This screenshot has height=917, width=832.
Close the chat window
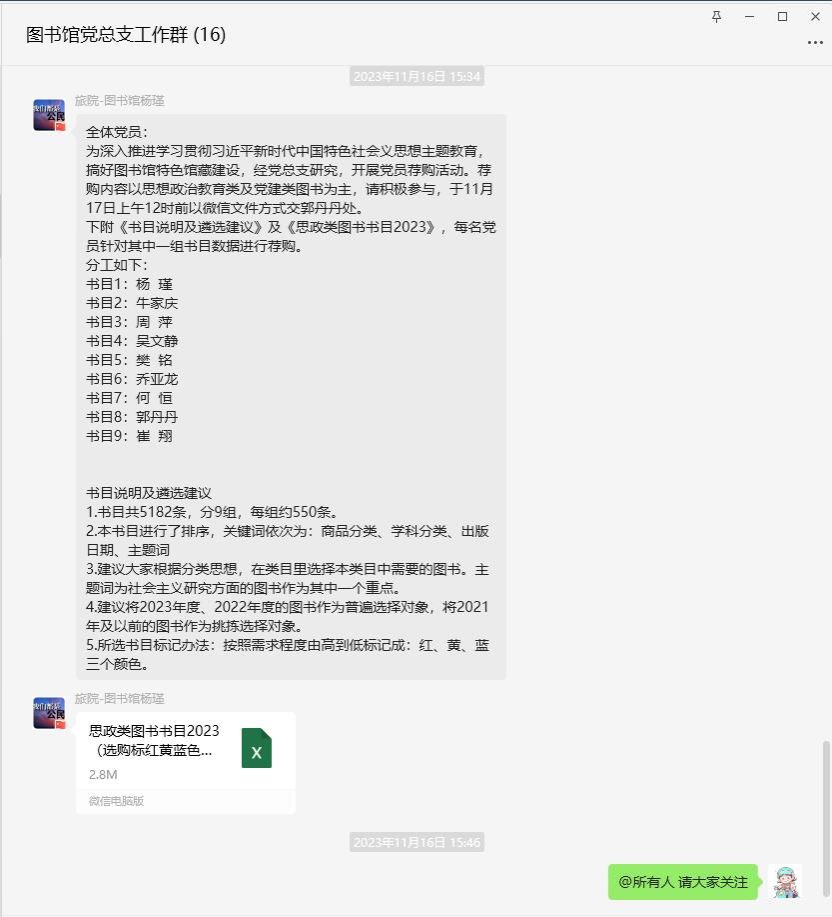click(815, 17)
